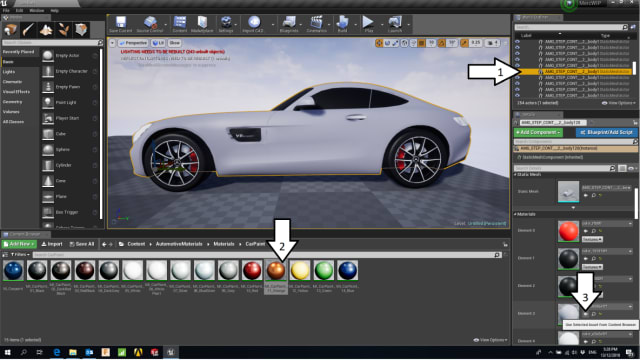This screenshot has height=360, width=640.
Task: Open Settings in the main toolbar
Action: [x=226, y=24]
